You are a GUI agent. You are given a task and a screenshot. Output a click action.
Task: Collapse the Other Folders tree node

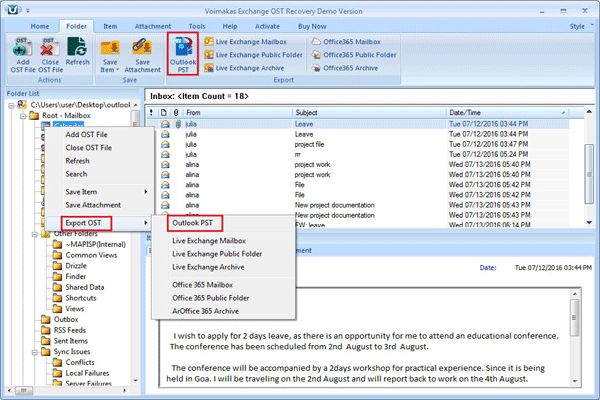pos(35,234)
